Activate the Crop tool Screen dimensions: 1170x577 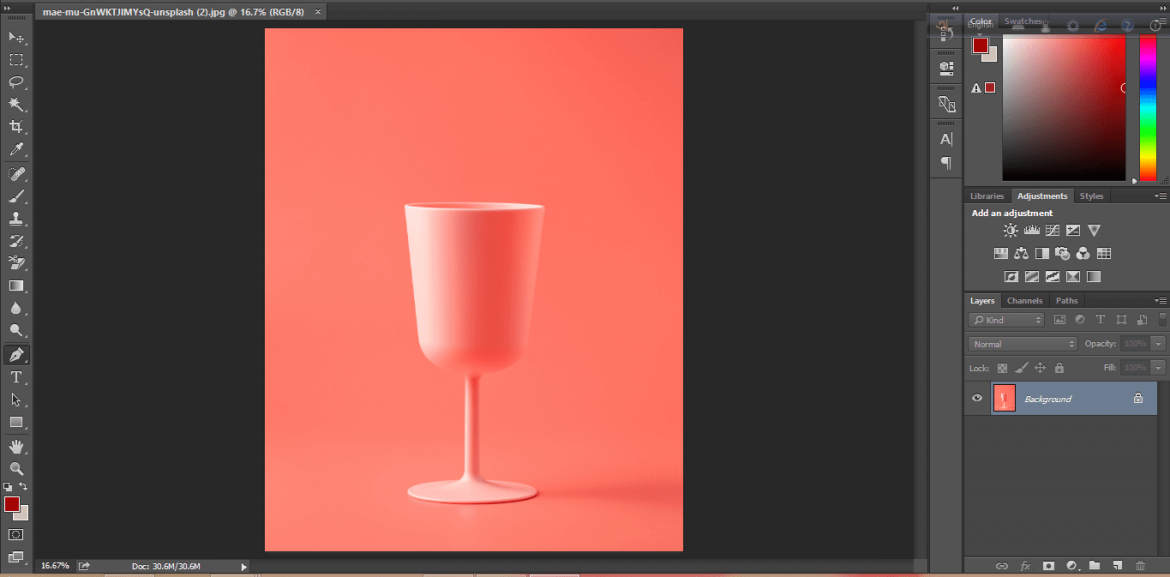pos(14,126)
